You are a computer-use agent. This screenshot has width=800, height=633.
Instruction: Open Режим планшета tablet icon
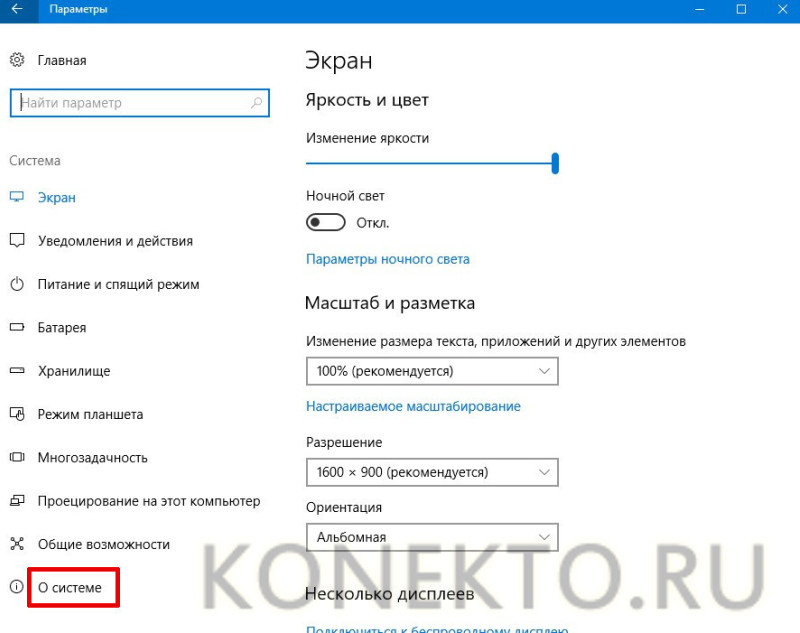click(17, 414)
